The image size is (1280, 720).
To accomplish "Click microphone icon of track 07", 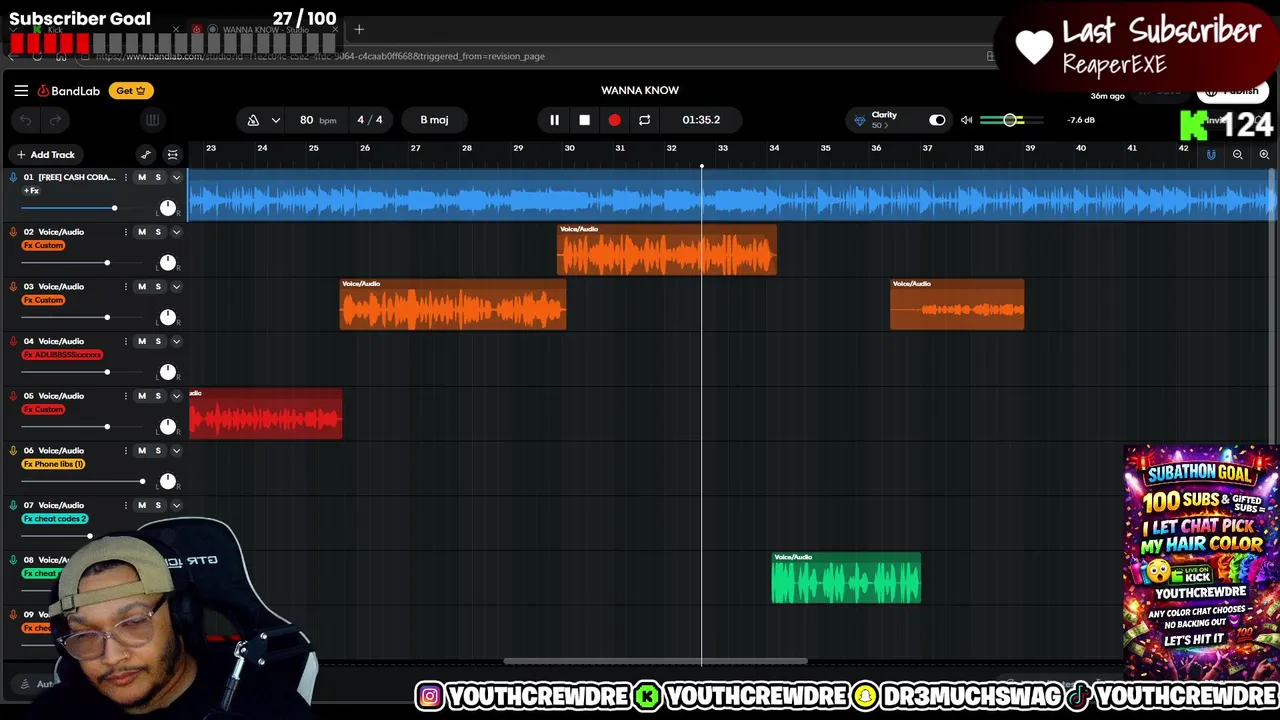I will [13, 505].
